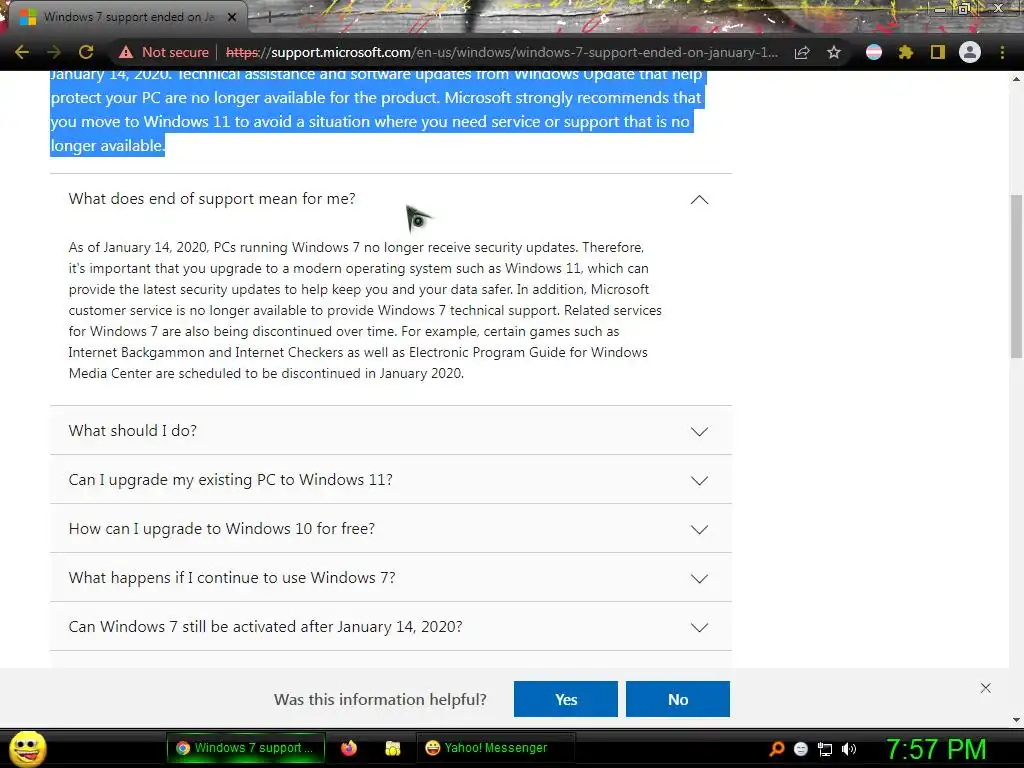Expand 'What happens if I continue to use Windows 7?'
The height and width of the screenshot is (768, 1024).
click(391, 577)
